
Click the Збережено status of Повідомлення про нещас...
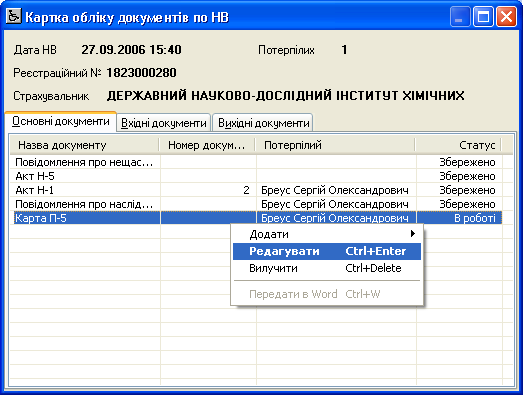coord(467,162)
